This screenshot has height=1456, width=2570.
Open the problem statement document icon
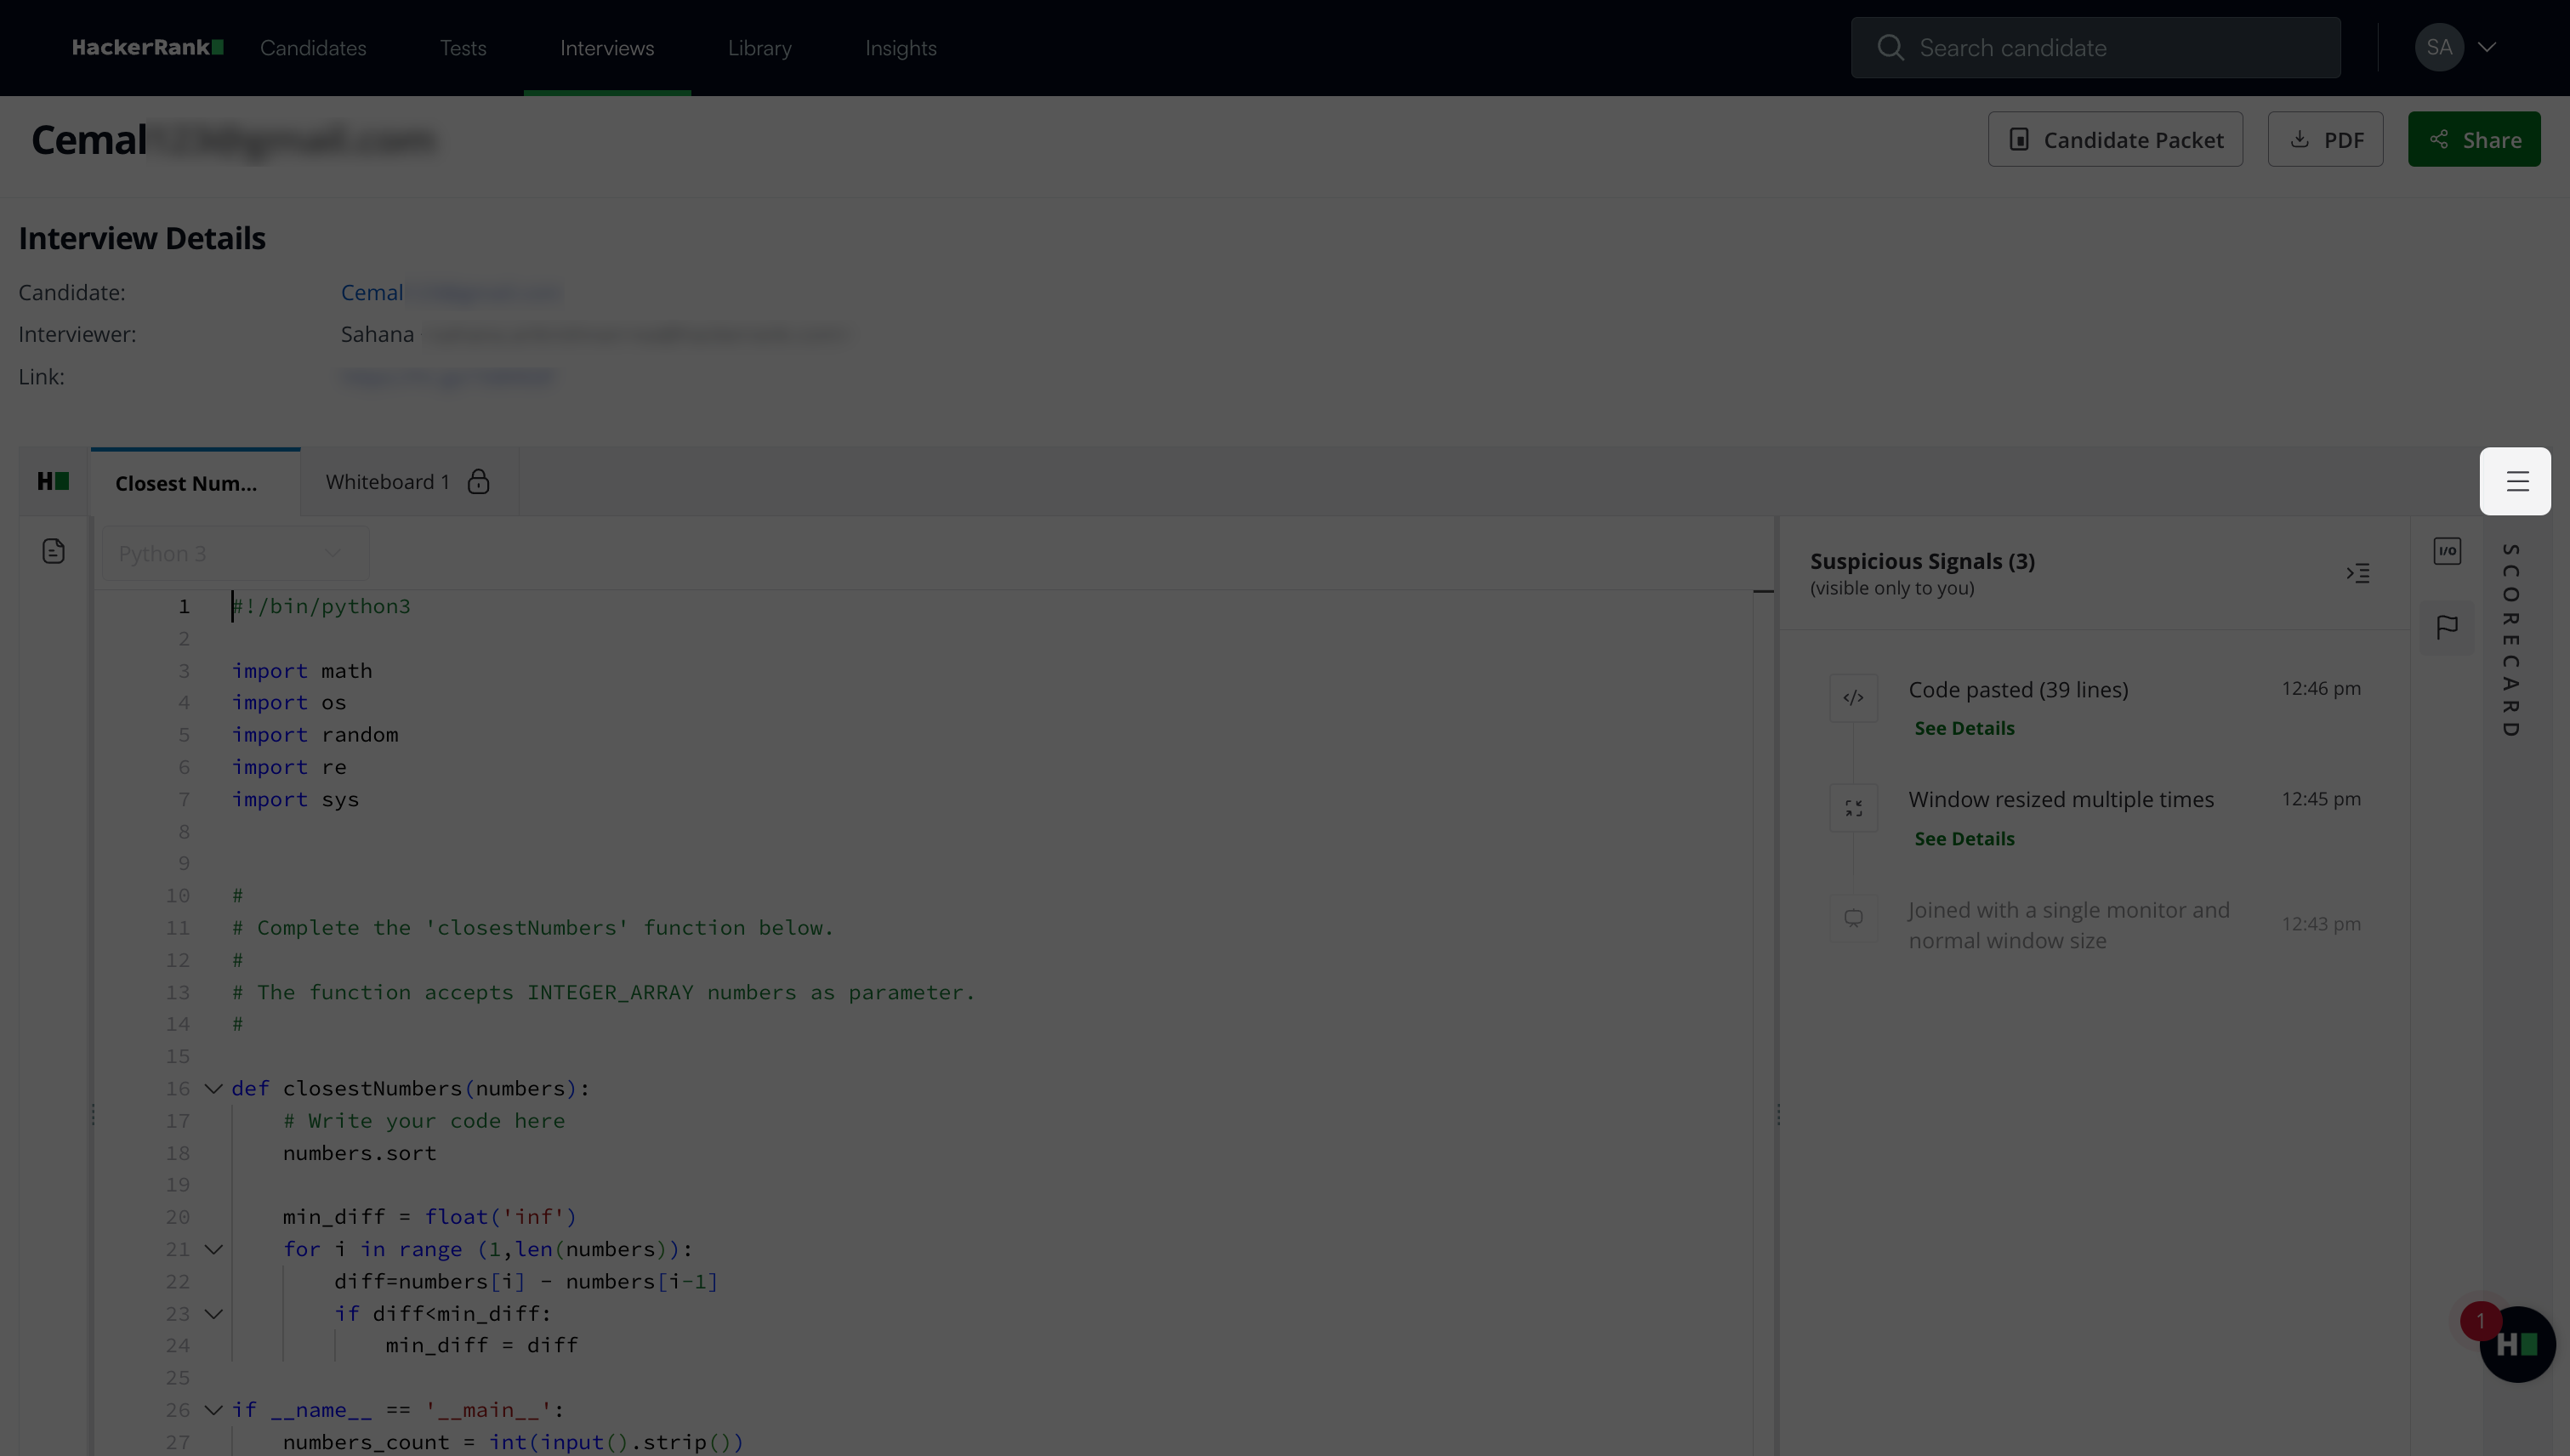pos(54,551)
